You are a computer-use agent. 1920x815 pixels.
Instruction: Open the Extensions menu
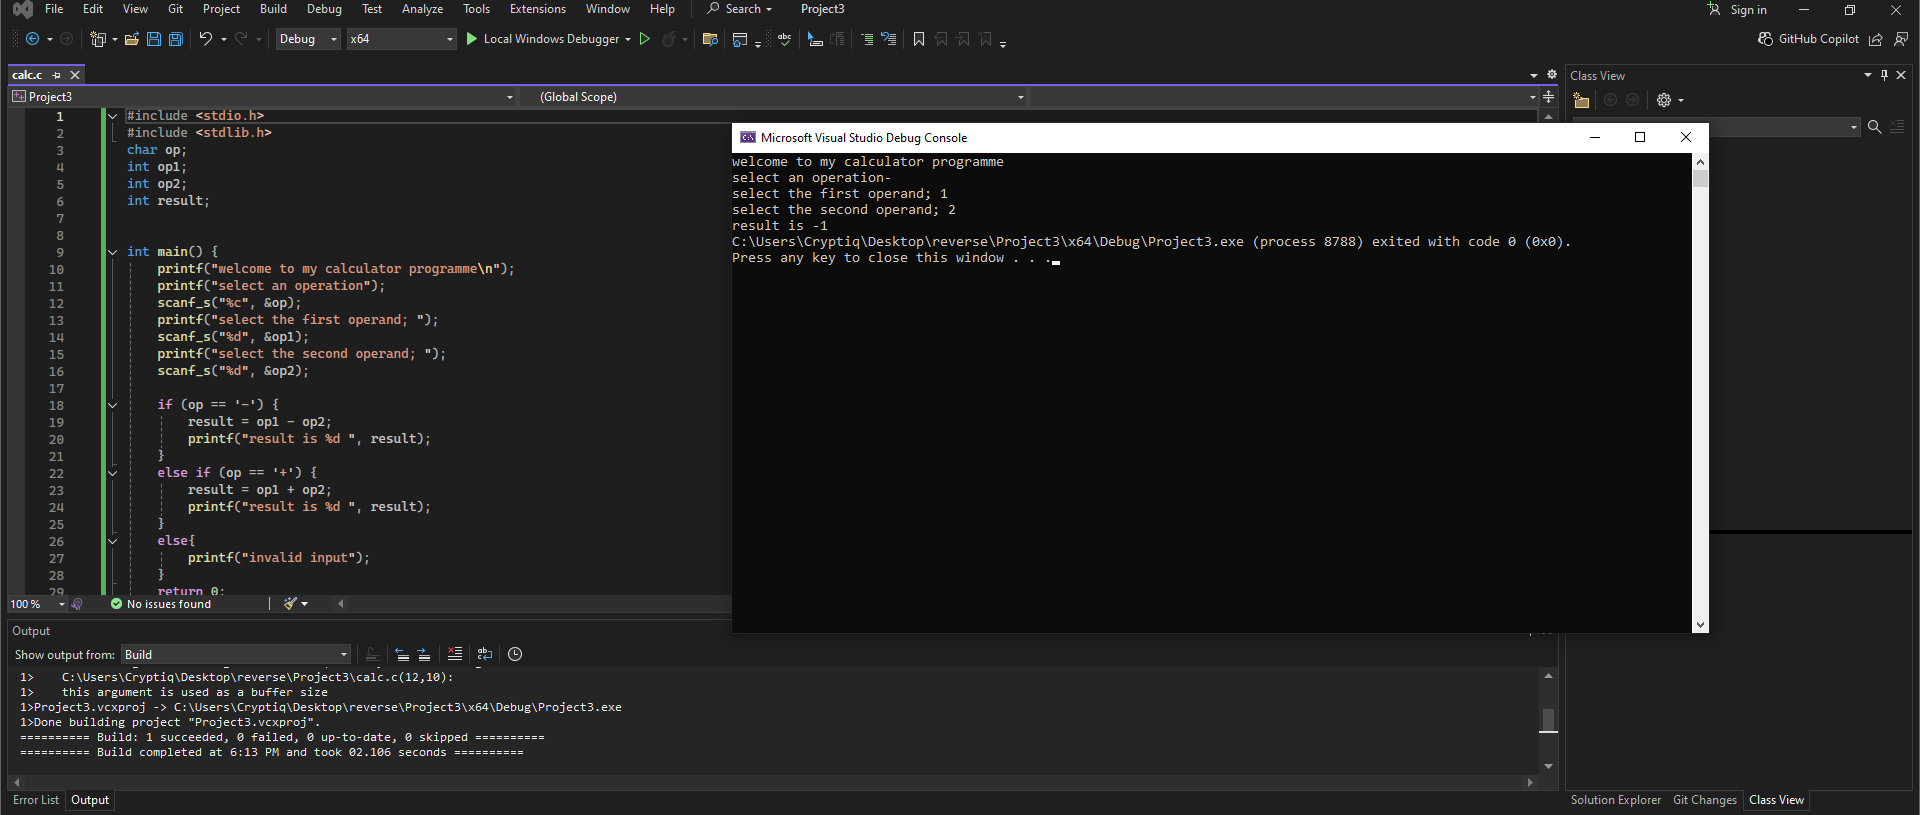click(x=537, y=9)
